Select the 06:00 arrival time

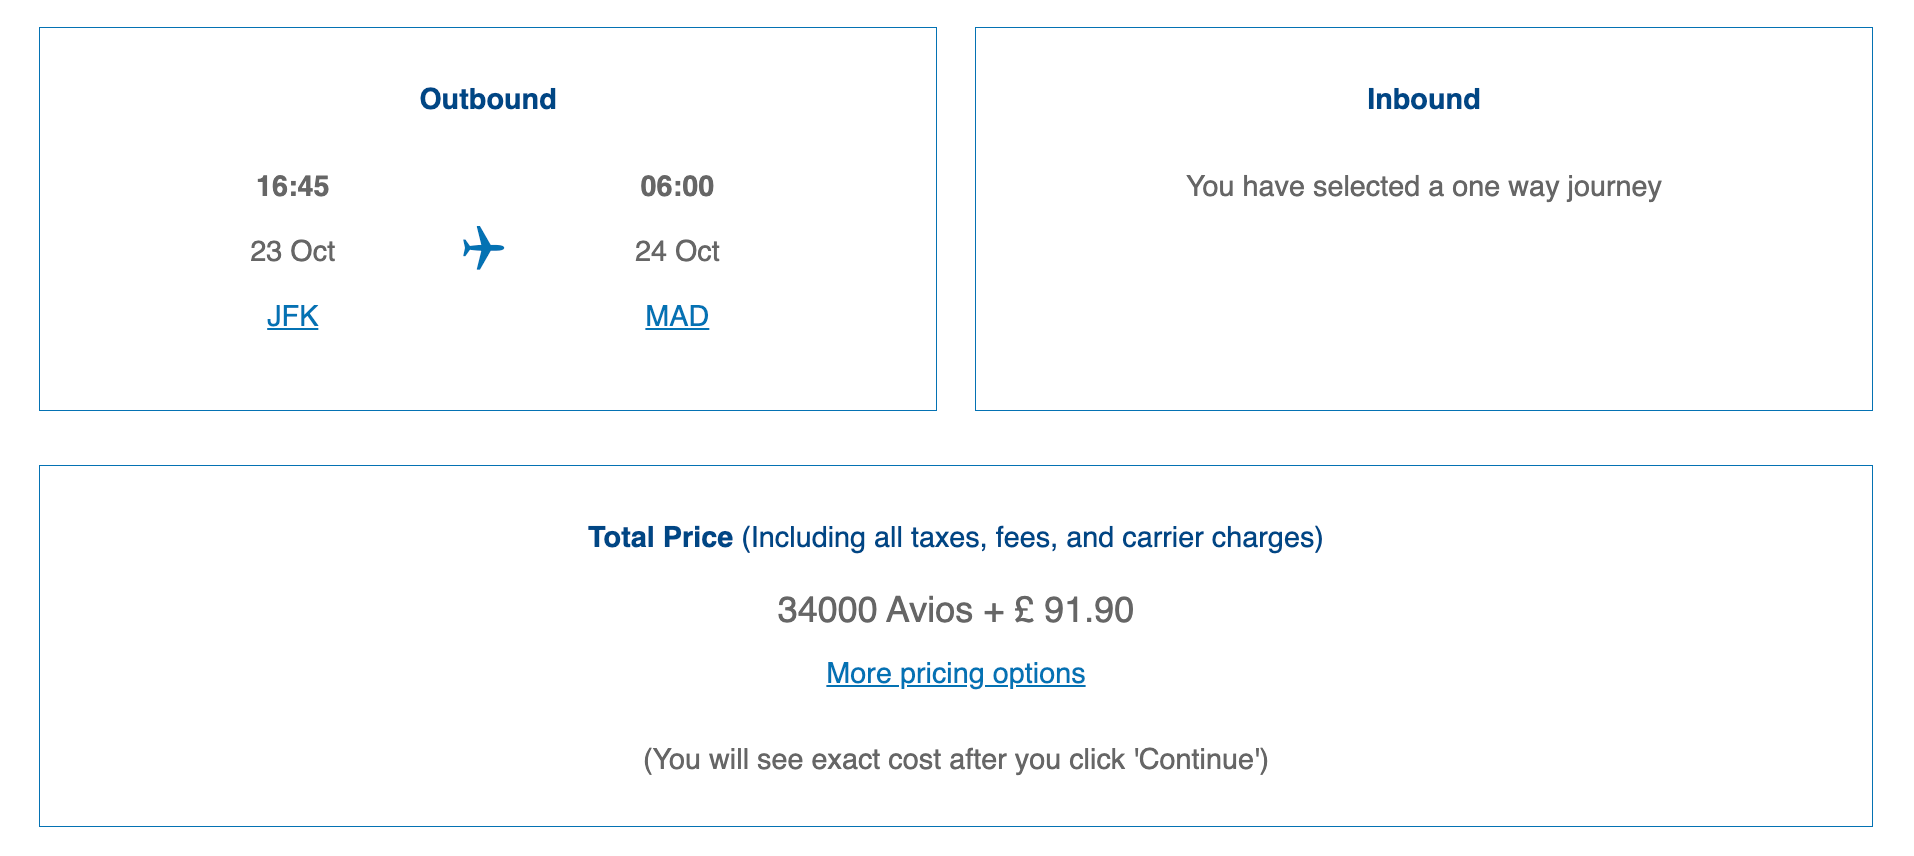pyautogui.click(x=677, y=186)
